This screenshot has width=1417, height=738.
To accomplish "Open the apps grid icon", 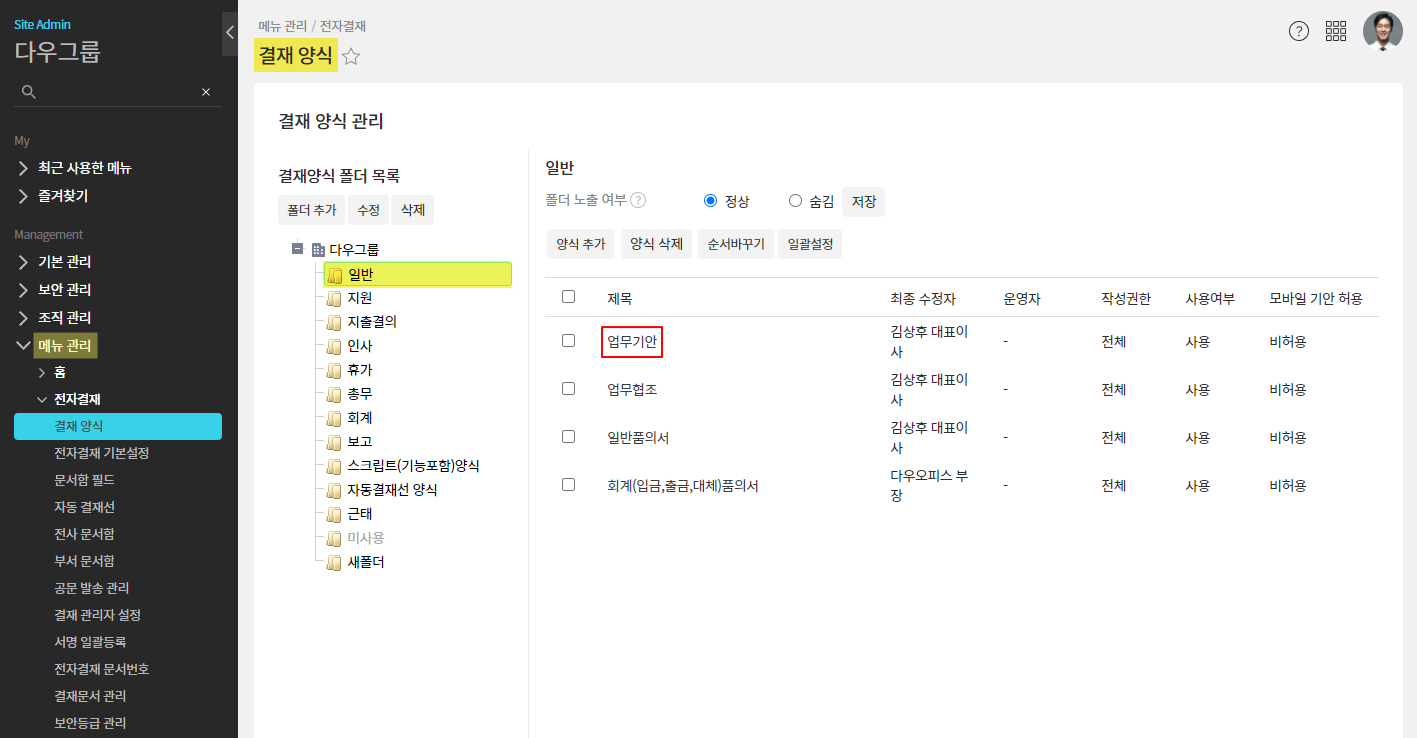I will coord(1336,31).
